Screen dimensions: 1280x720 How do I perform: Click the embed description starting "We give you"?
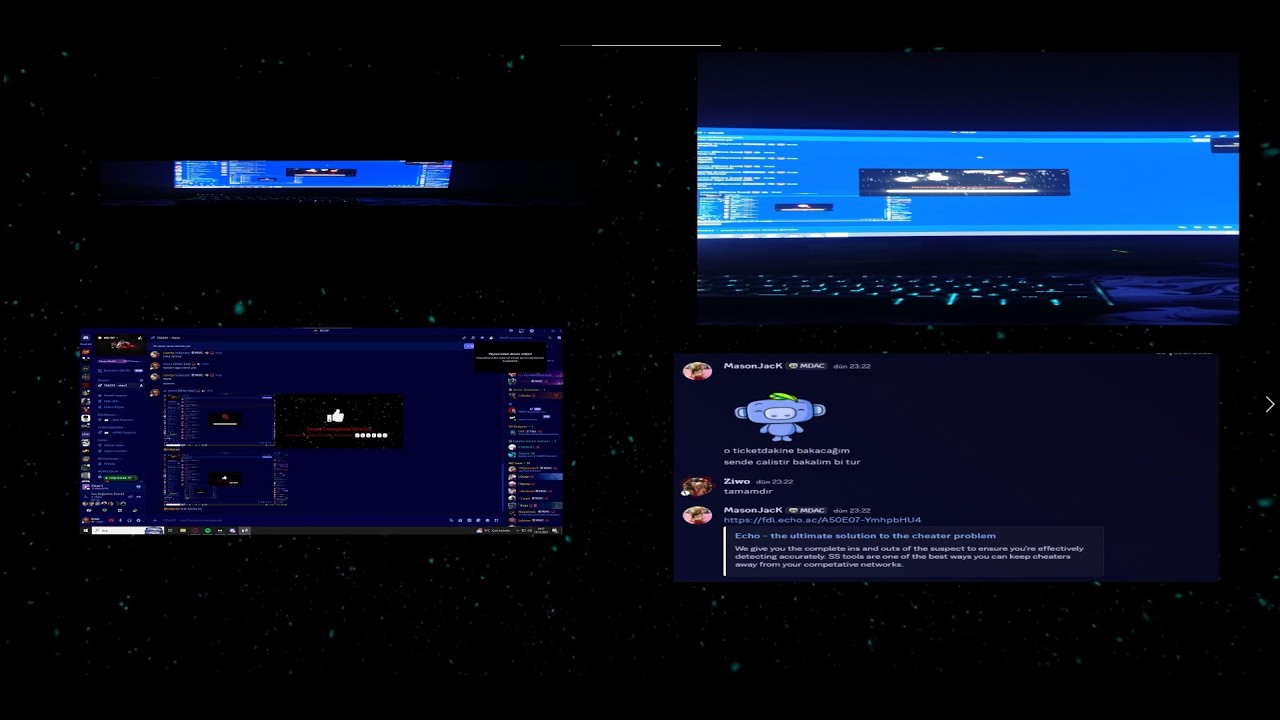(x=909, y=556)
